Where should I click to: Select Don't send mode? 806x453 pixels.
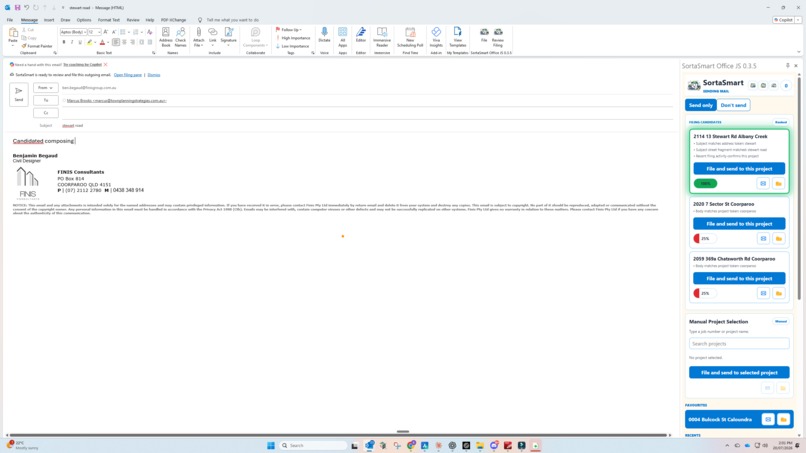pos(733,105)
